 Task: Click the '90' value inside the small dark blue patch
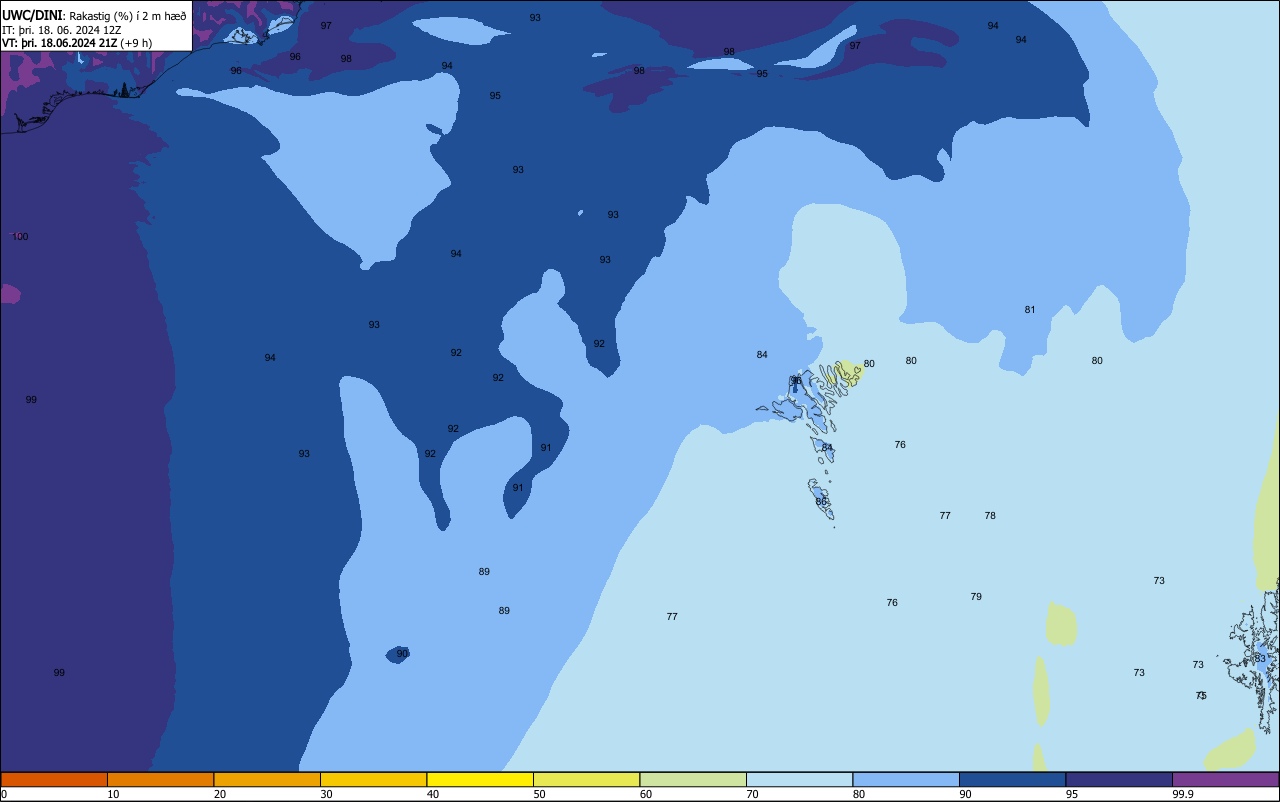coord(402,654)
